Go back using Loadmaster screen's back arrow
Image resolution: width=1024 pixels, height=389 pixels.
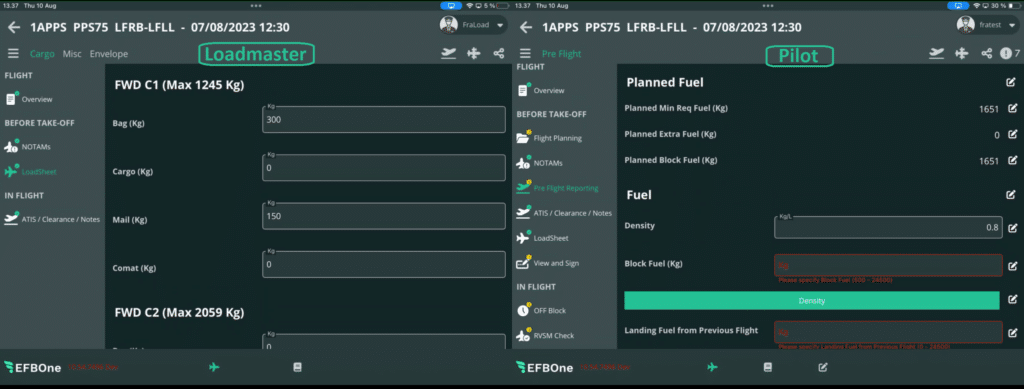pyautogui.click(x=14, y=27)
